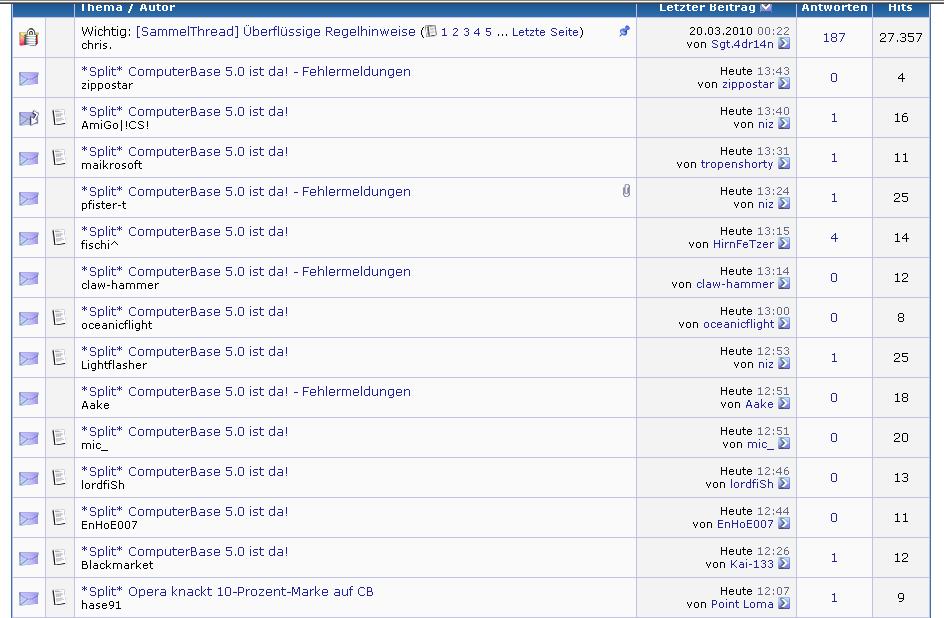
Task: Open last post arrow beside claw-hammer poster link
Action: (783, 283)
